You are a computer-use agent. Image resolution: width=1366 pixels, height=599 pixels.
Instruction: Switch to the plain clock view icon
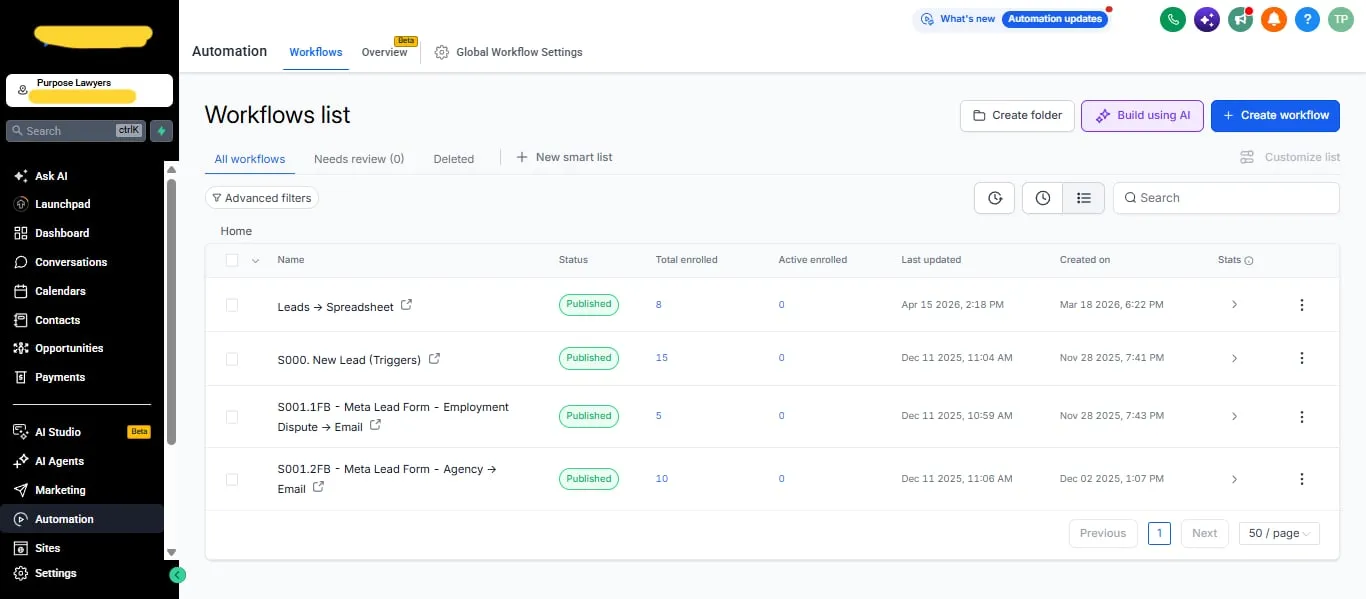point(1043,198)
